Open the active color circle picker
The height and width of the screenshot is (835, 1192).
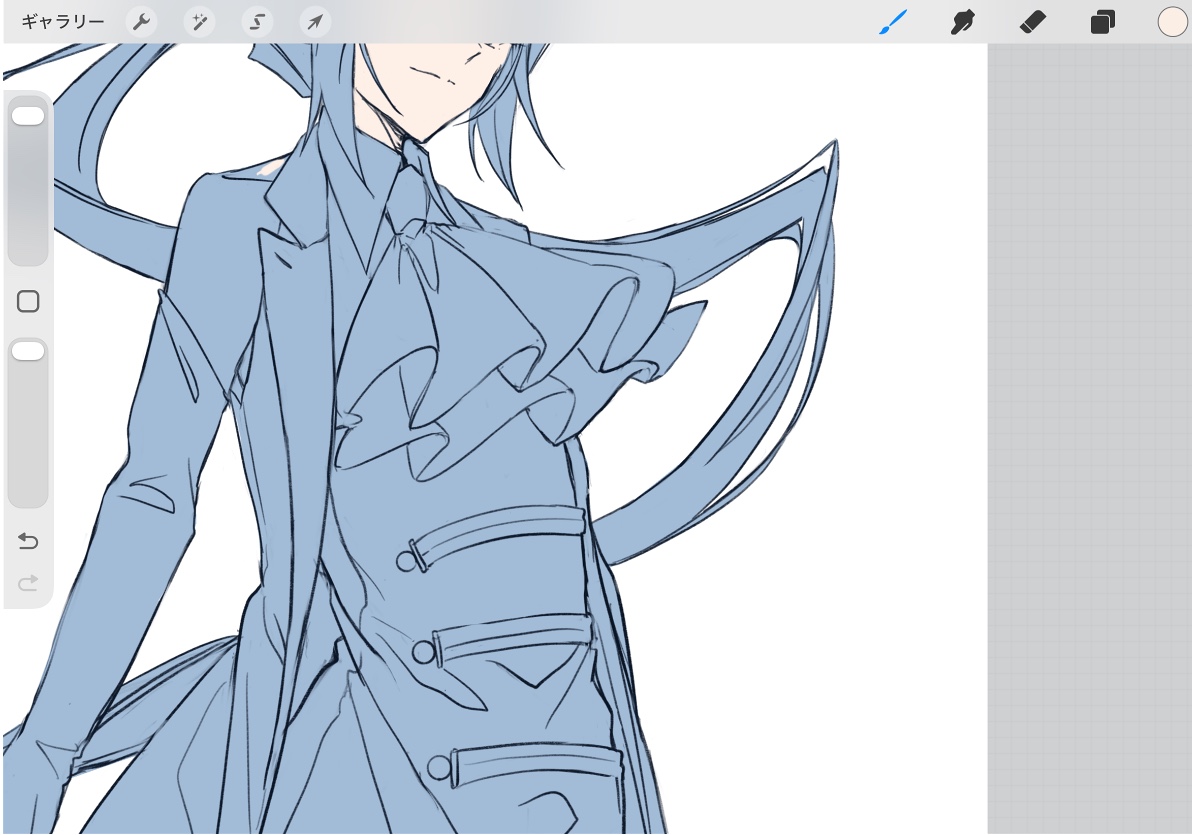click(1171, 22)
